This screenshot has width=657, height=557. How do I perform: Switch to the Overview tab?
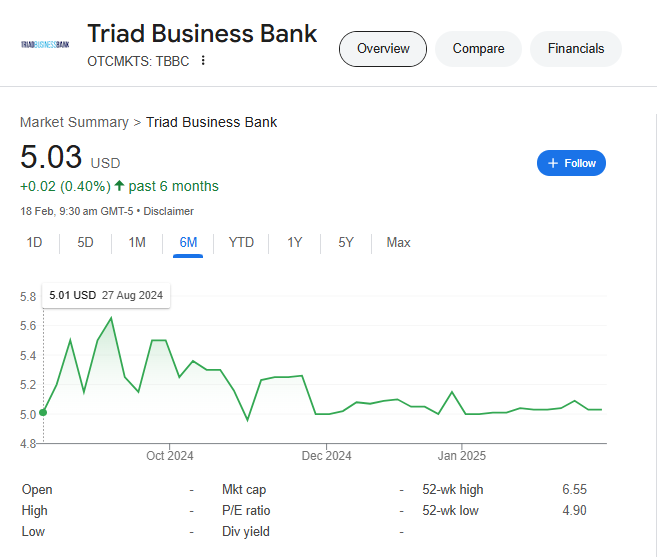tap(383, 49)
